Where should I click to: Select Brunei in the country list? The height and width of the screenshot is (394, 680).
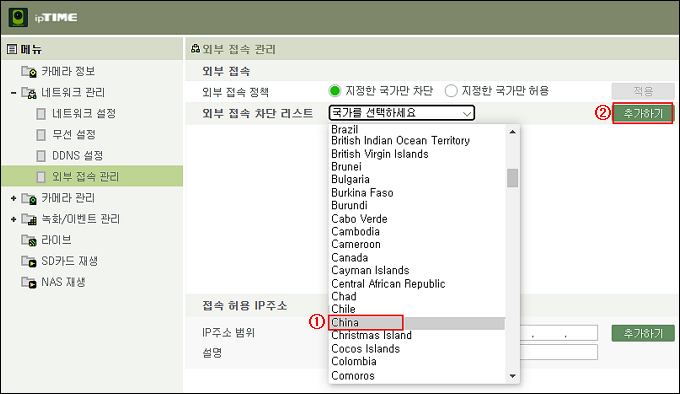(346, 167)
